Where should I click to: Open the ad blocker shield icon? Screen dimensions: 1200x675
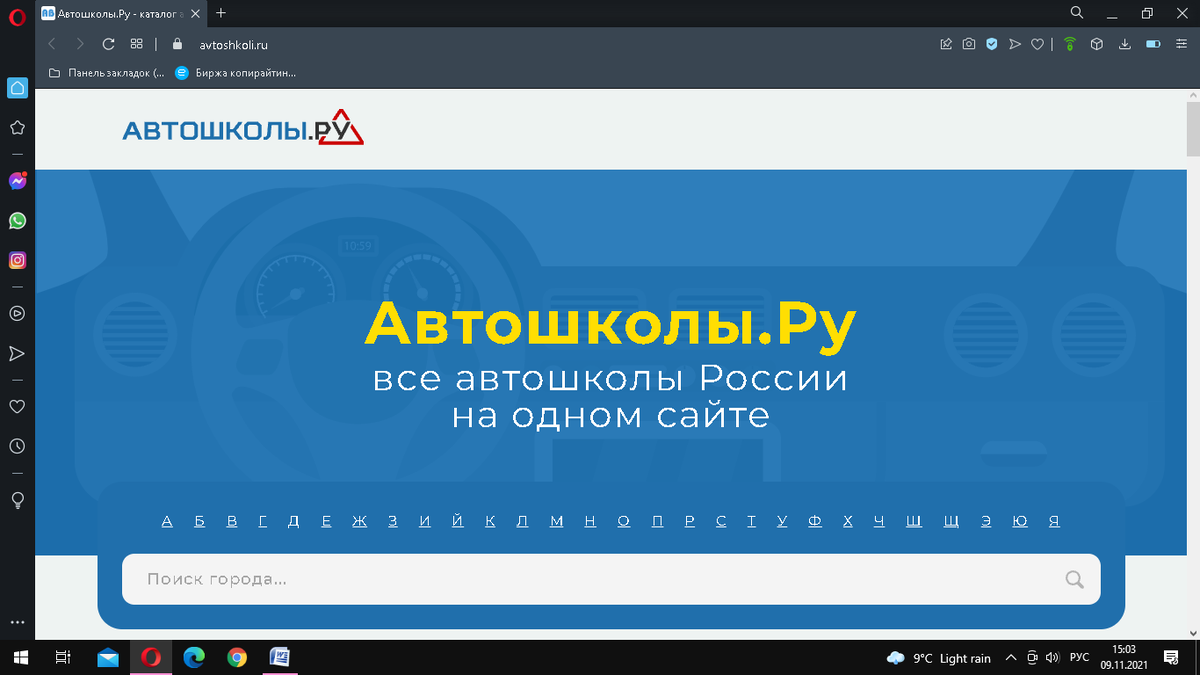[x=992, y=44]
